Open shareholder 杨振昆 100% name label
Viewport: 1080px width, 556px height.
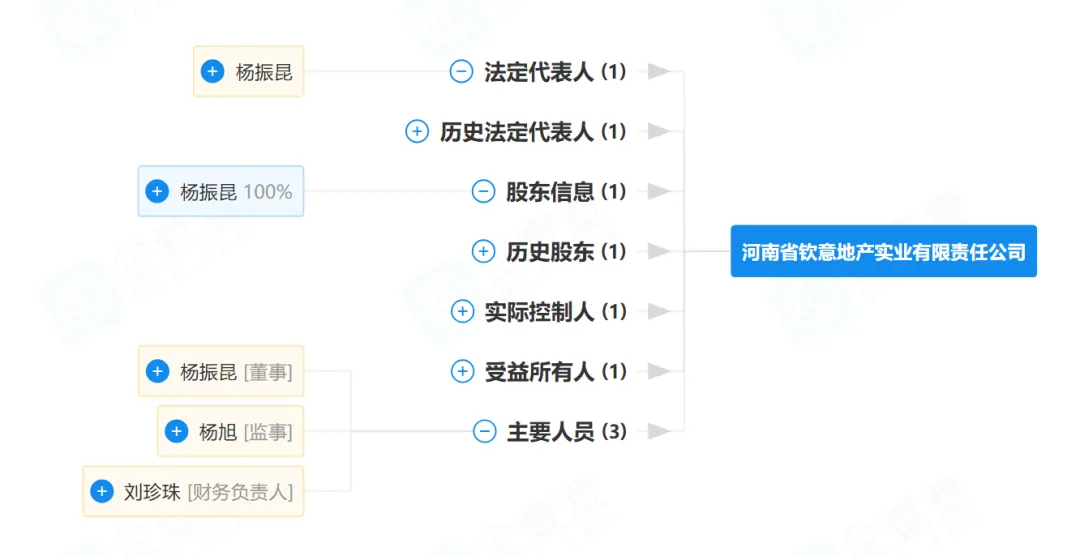coord(209,192)
